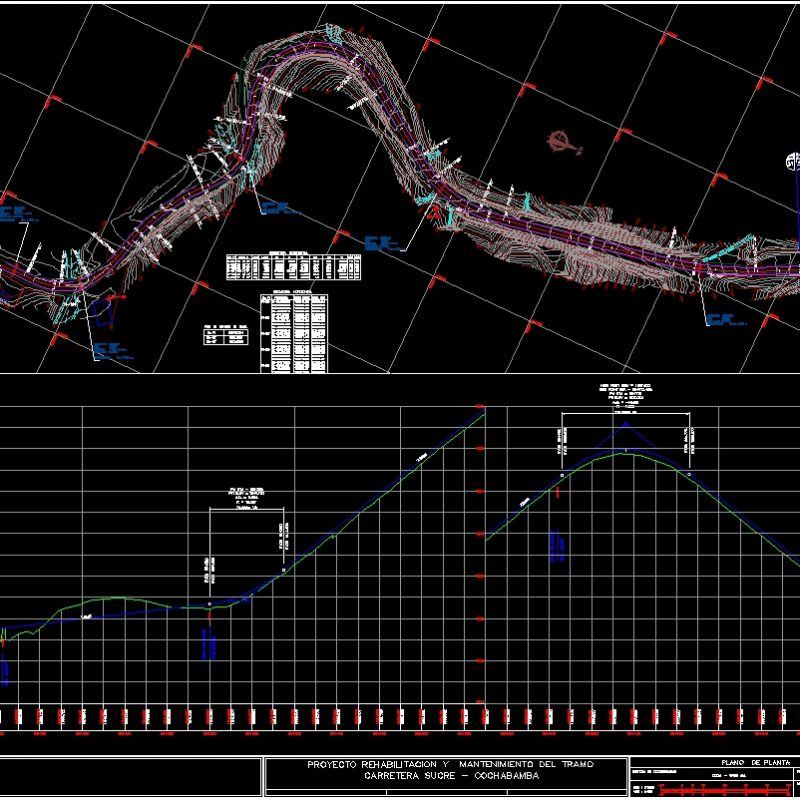This screenshot has width=800, height=800.
Task: Click the CARRETERA SUCRE - COCHABAMBA title text
Action: pos(450,770)
